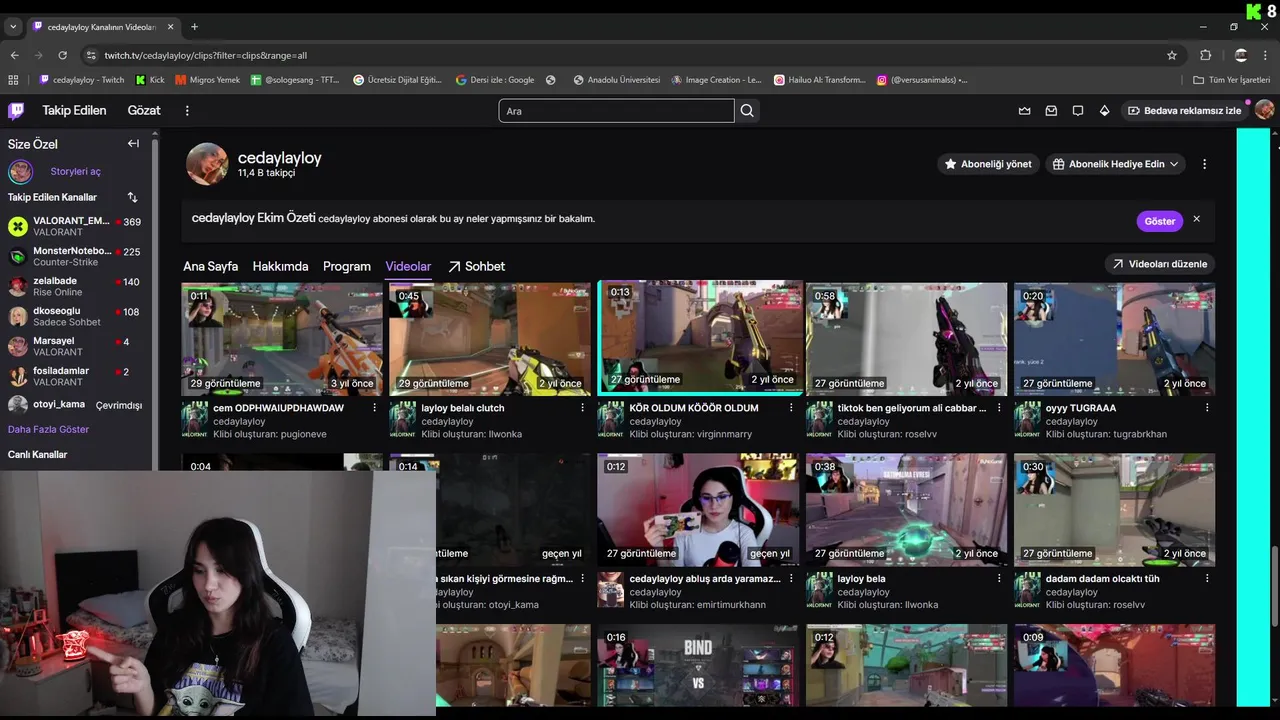The height and width of the screenshot is (720, 1280).
Task: Click Aboneliği yönet button
Action: point(988,164)
